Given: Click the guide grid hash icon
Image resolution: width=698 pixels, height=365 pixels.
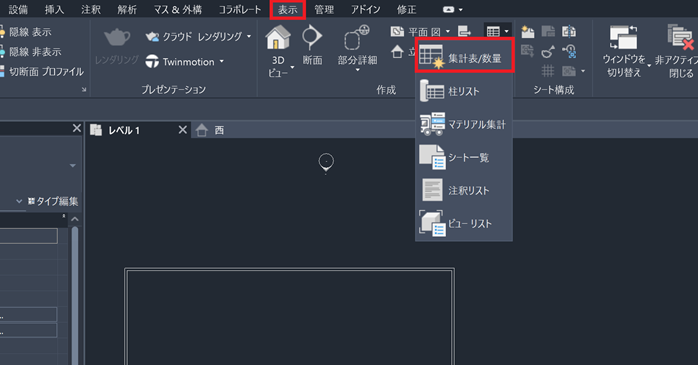Looking at the screenshot, I should [x=548, y=71].
